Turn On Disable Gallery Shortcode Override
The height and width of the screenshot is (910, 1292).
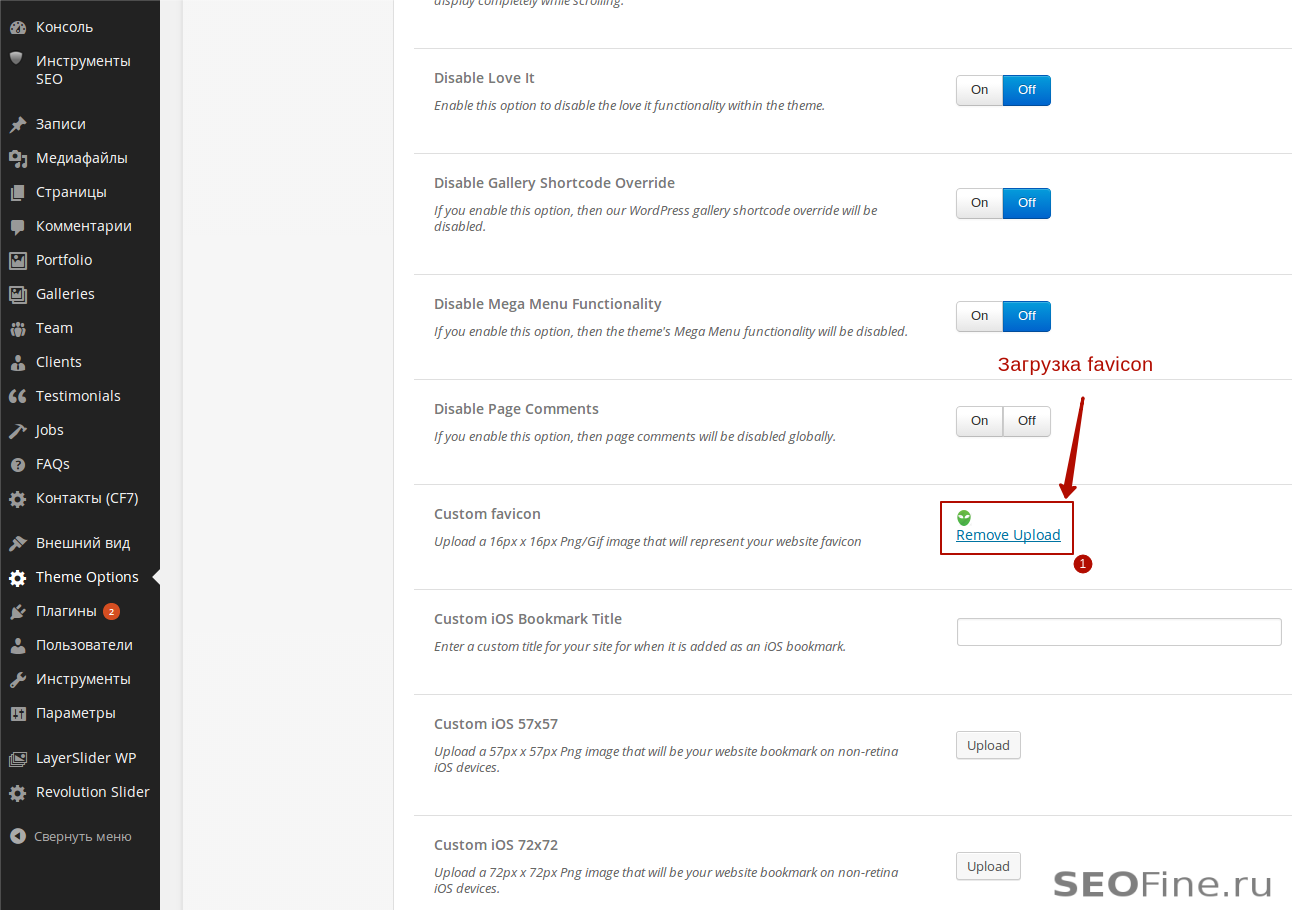pyautogui.click(x=979, y=203)
